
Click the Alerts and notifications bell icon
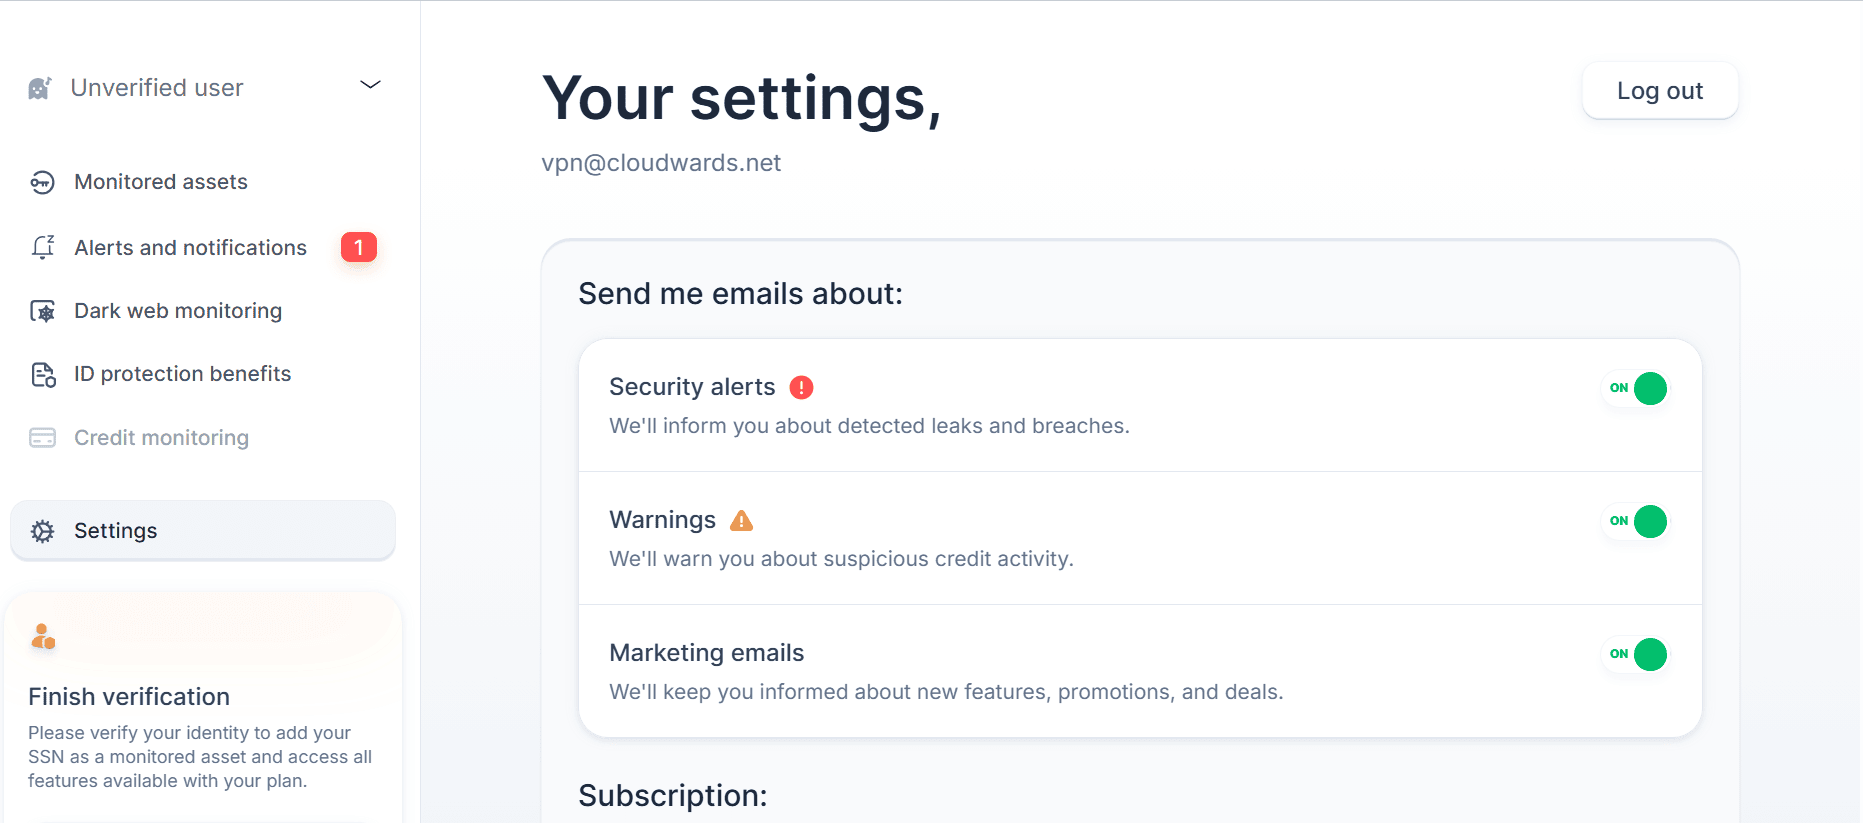coord(43,247)
